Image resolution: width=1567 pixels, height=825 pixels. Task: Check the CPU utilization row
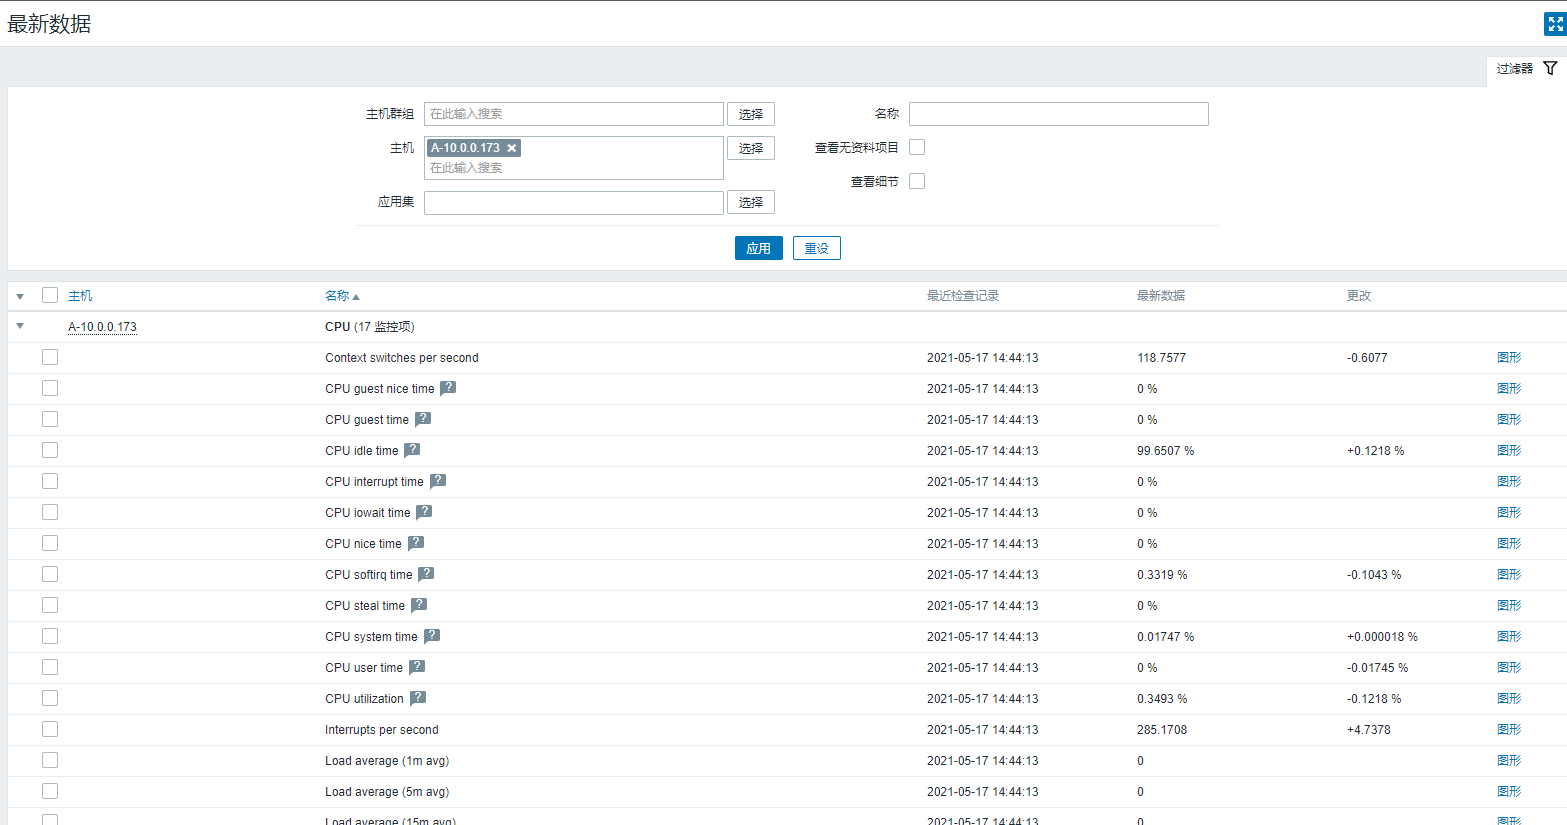50,698
